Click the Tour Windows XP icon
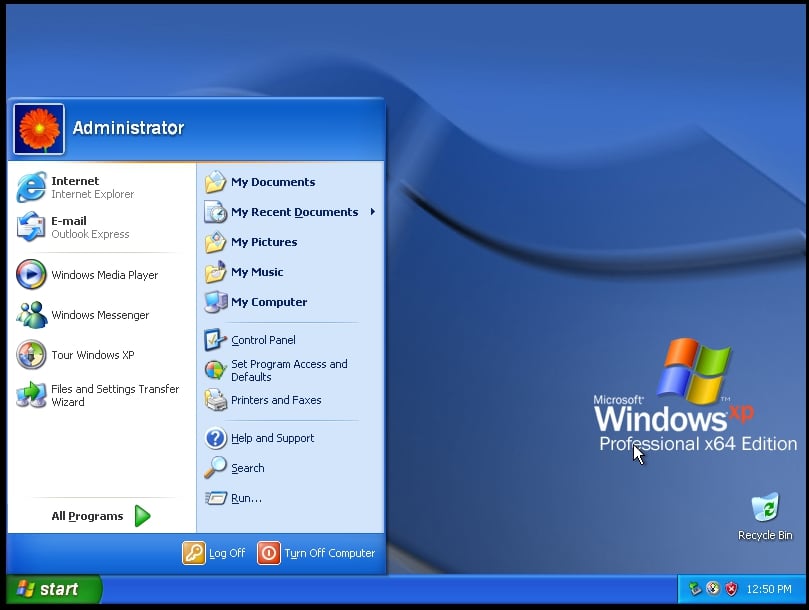 click(x=31, y=355)
